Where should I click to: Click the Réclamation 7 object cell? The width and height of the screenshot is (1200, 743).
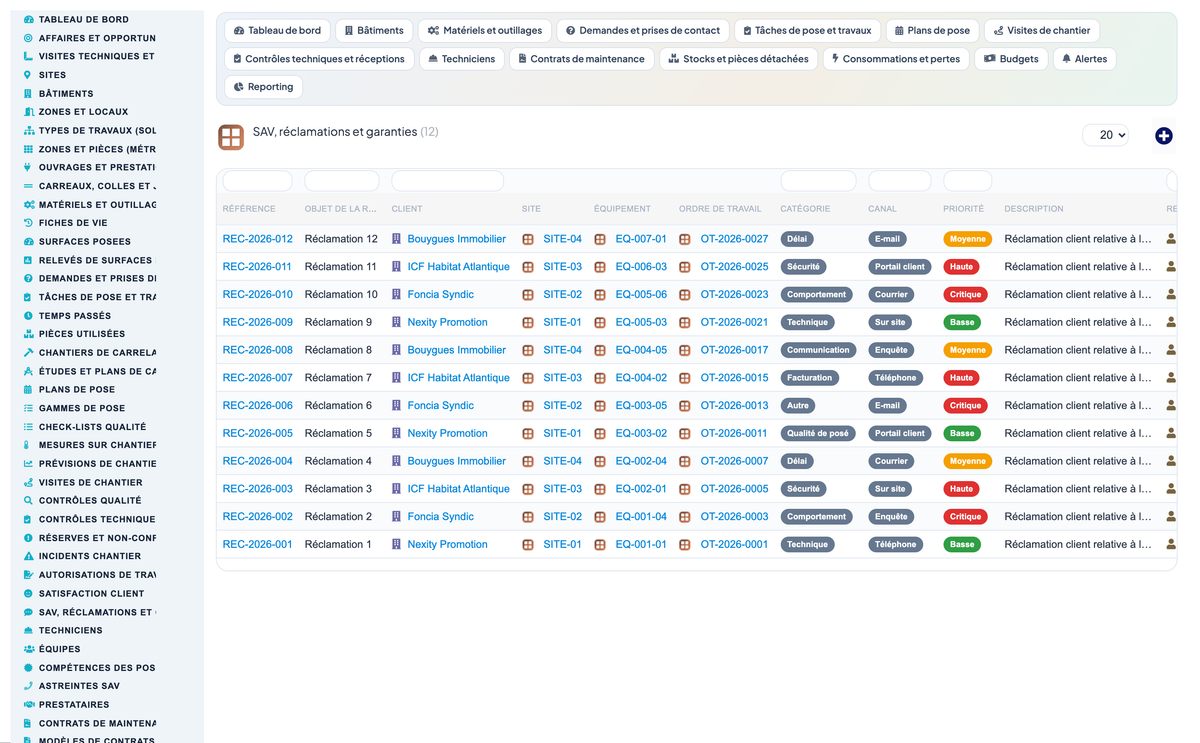pos(338,378)
